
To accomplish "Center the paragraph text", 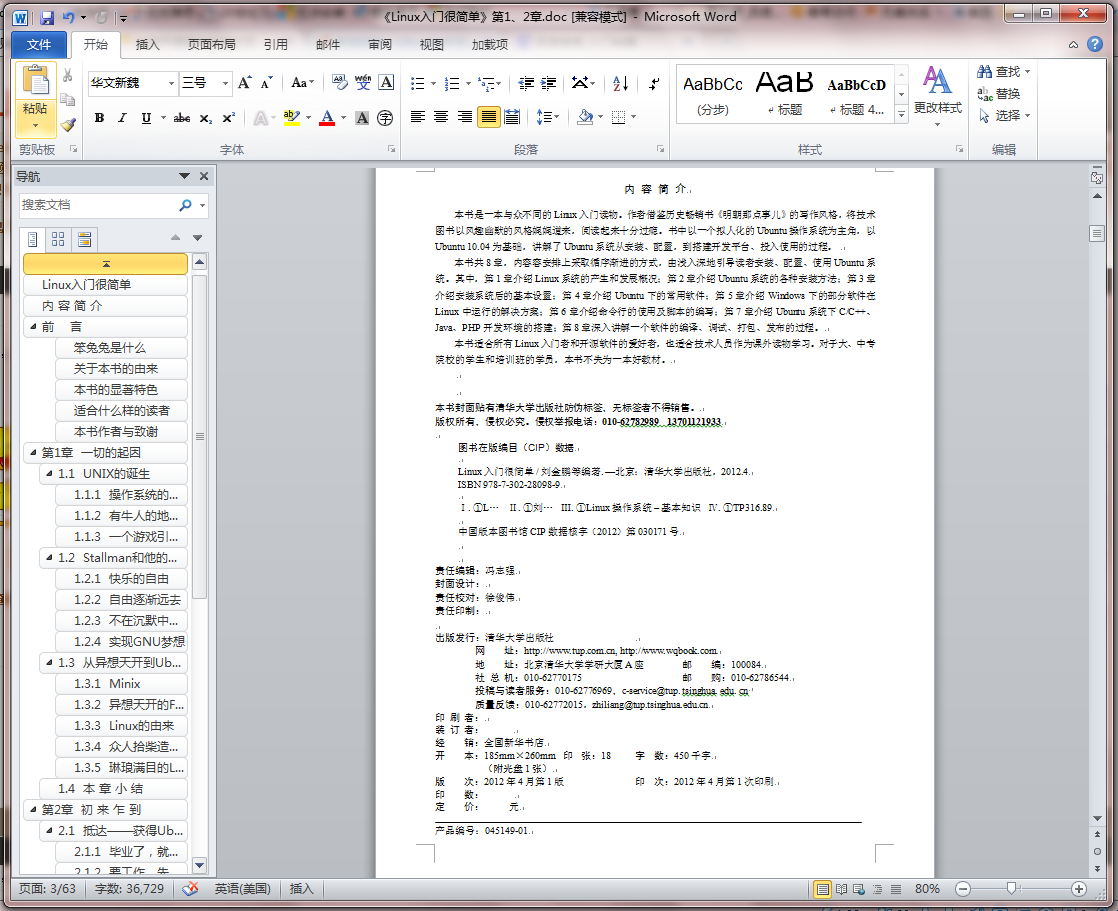I will (x=441, y=117).
